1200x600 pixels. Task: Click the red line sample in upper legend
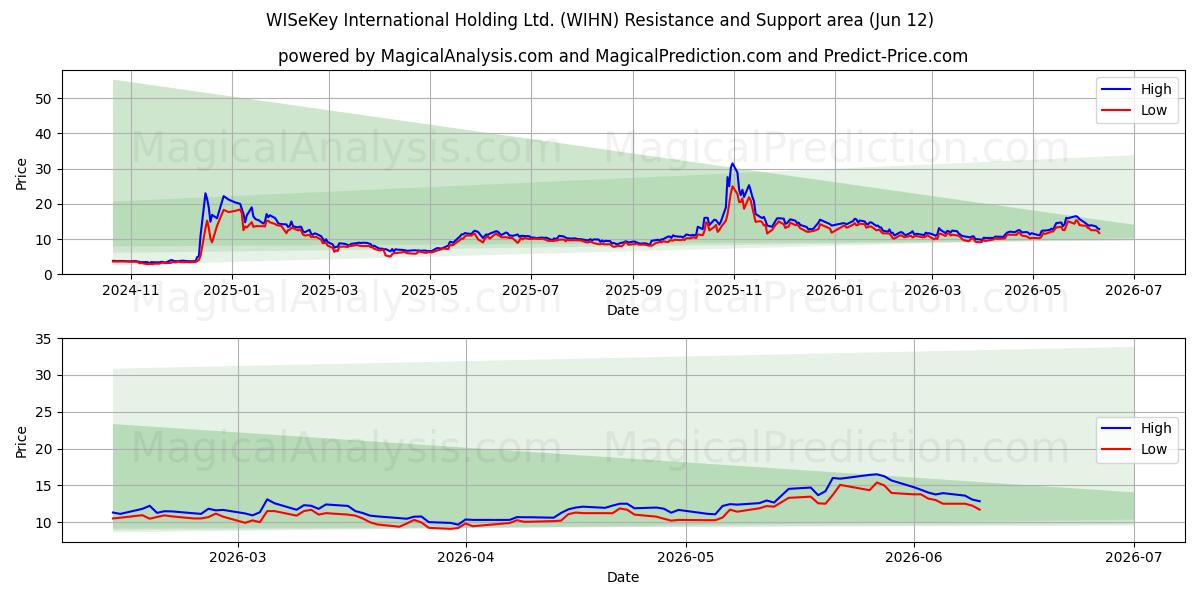click(1115, 111)
